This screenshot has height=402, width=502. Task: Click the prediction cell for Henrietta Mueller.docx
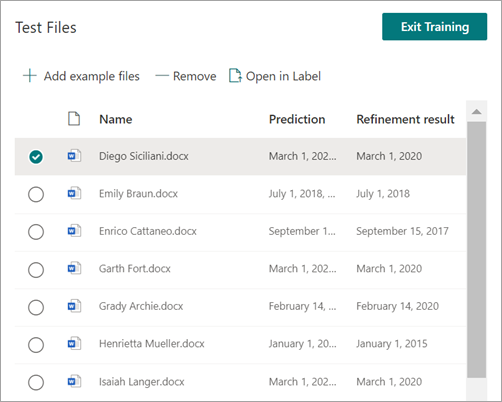click(302, 344)
